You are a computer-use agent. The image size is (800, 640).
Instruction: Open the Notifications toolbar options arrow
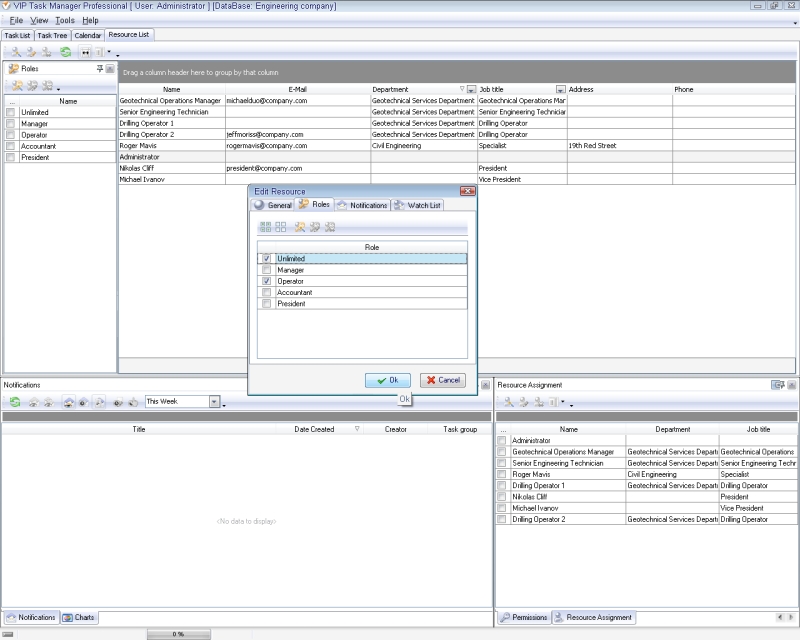(224, 405)
